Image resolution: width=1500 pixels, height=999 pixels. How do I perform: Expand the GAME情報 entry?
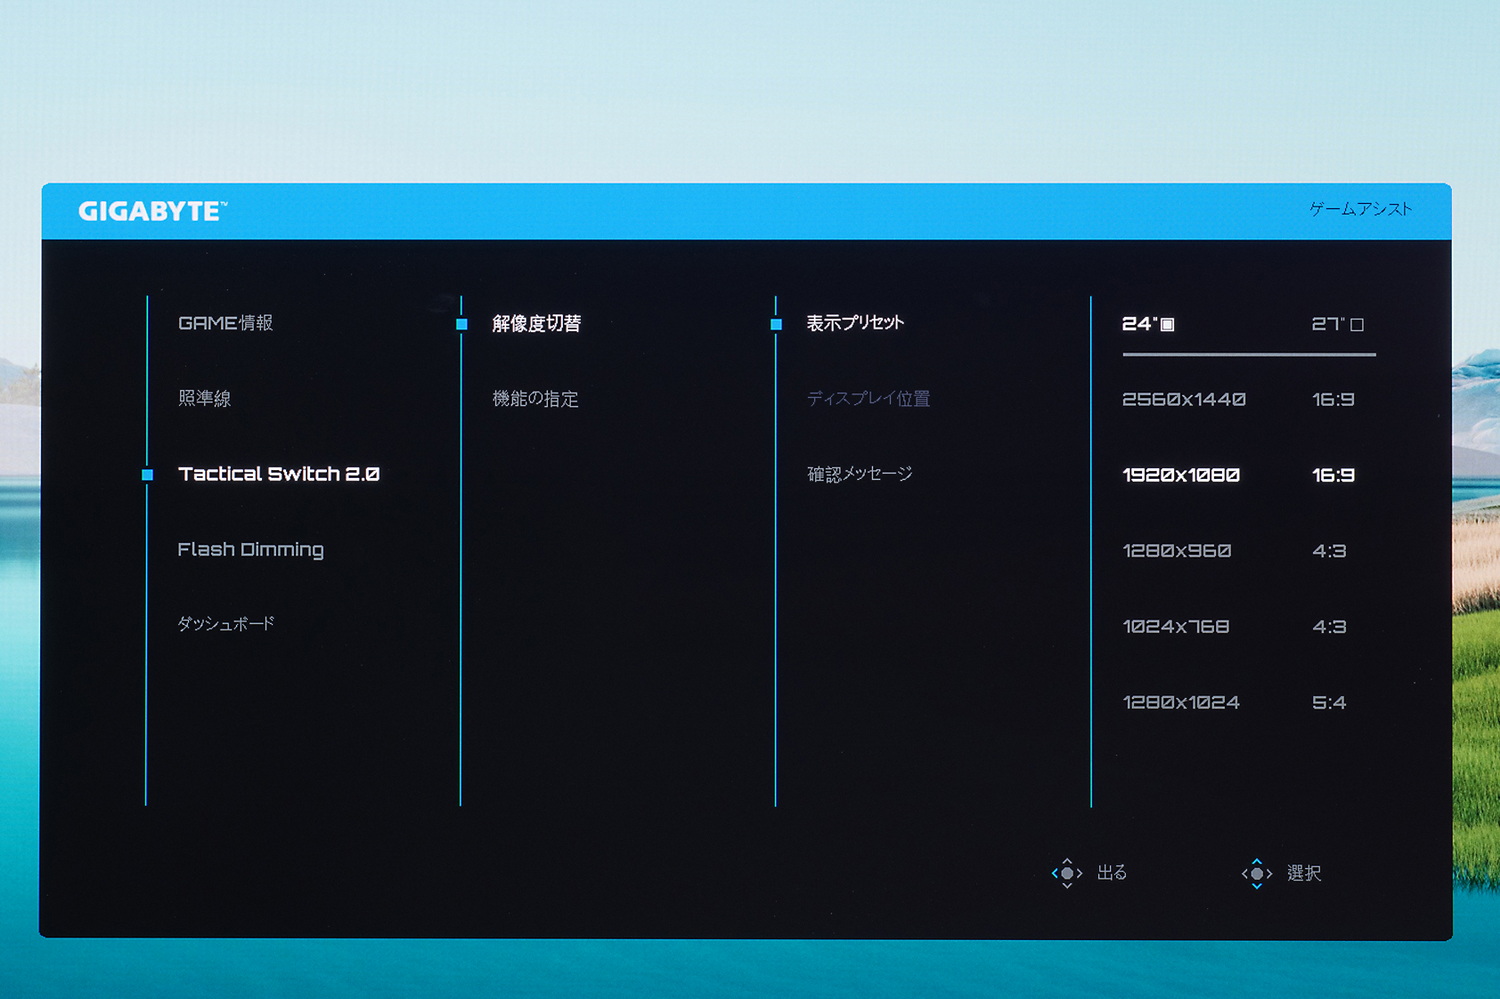[x=226, y=322]
